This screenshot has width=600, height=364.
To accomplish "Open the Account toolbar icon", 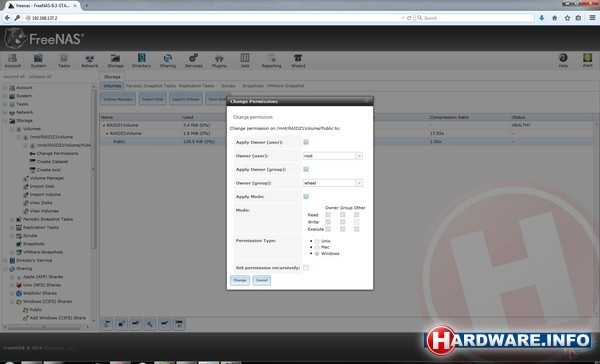I will pyautogui.click(x=12, y=60).
